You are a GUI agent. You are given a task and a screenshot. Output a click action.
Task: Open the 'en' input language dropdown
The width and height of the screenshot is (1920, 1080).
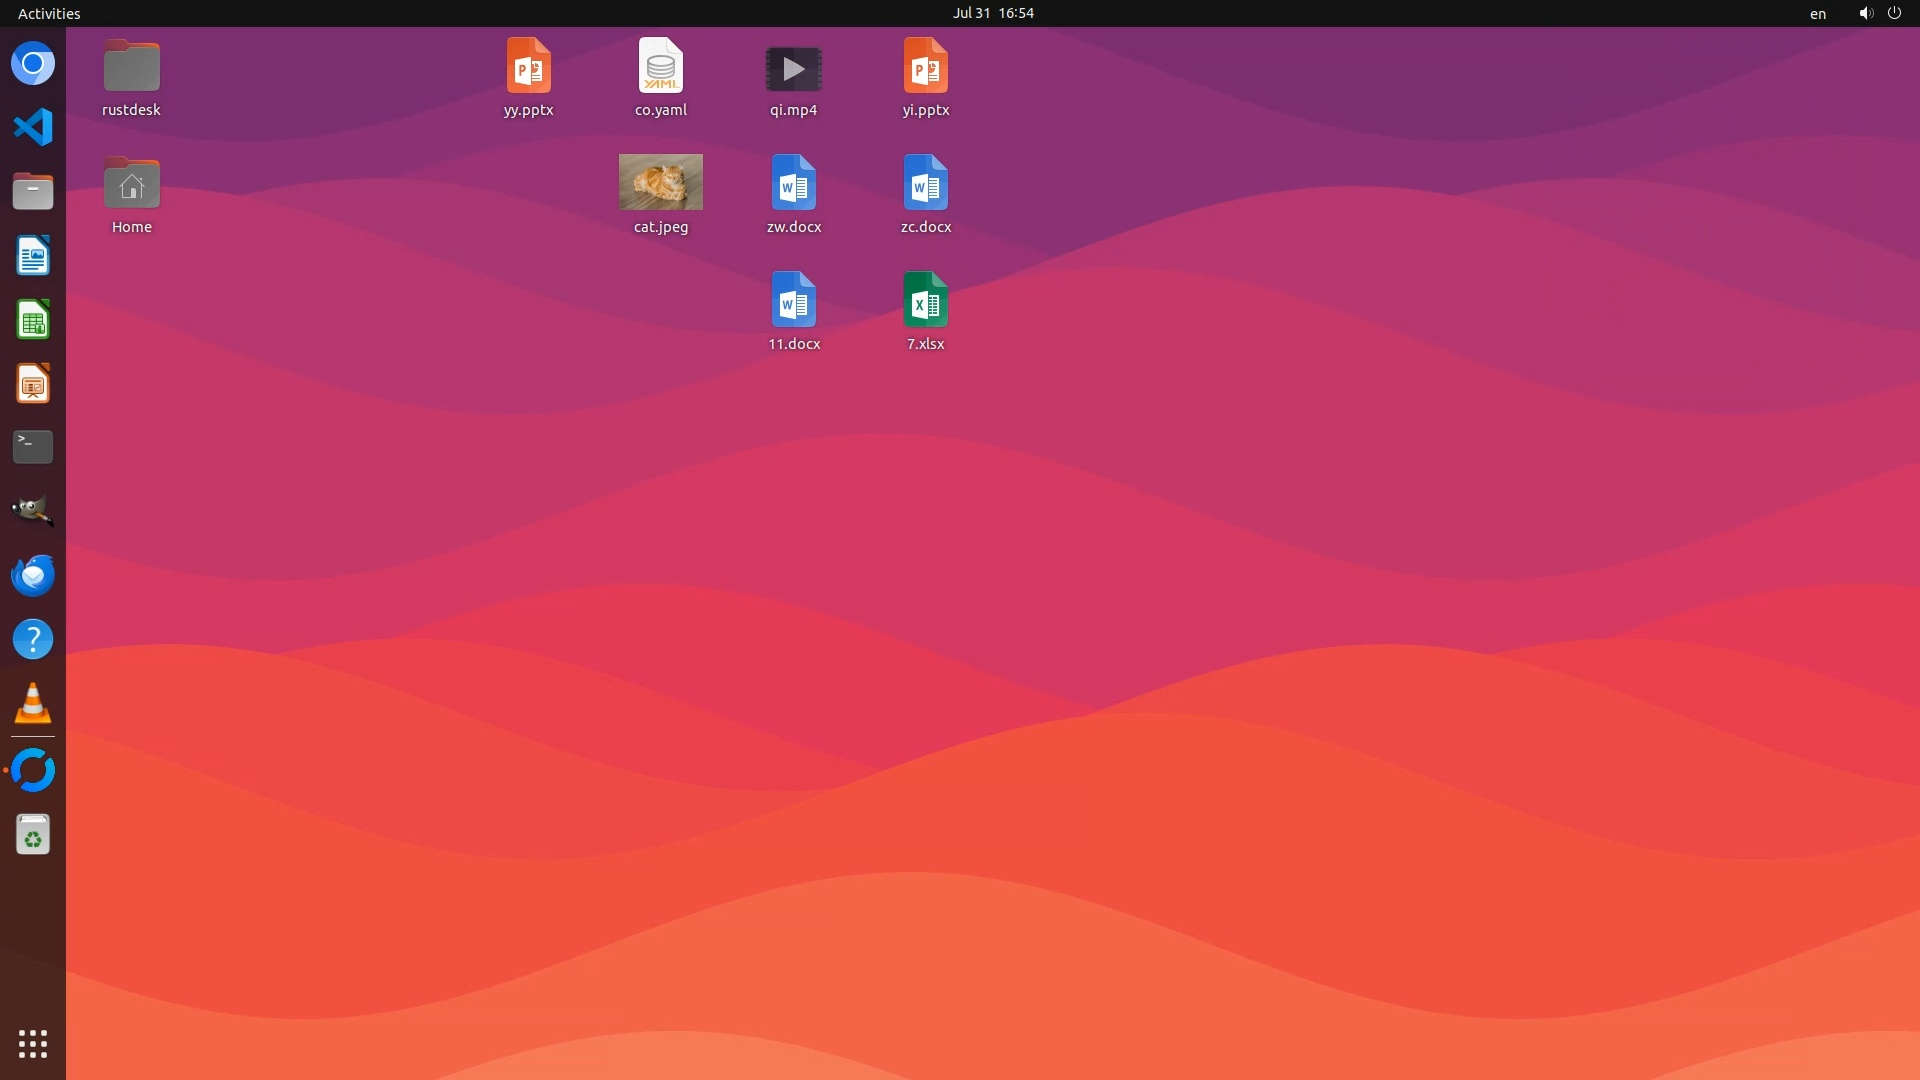pos(1817,13)
